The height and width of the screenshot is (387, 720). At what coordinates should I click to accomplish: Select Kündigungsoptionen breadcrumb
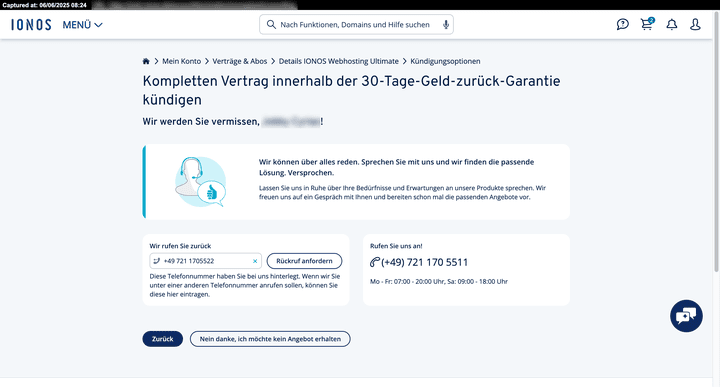pos(445,61)
